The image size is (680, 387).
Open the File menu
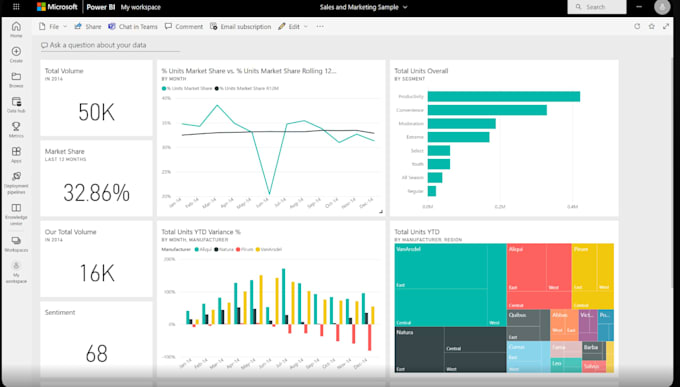pos(53,26)
